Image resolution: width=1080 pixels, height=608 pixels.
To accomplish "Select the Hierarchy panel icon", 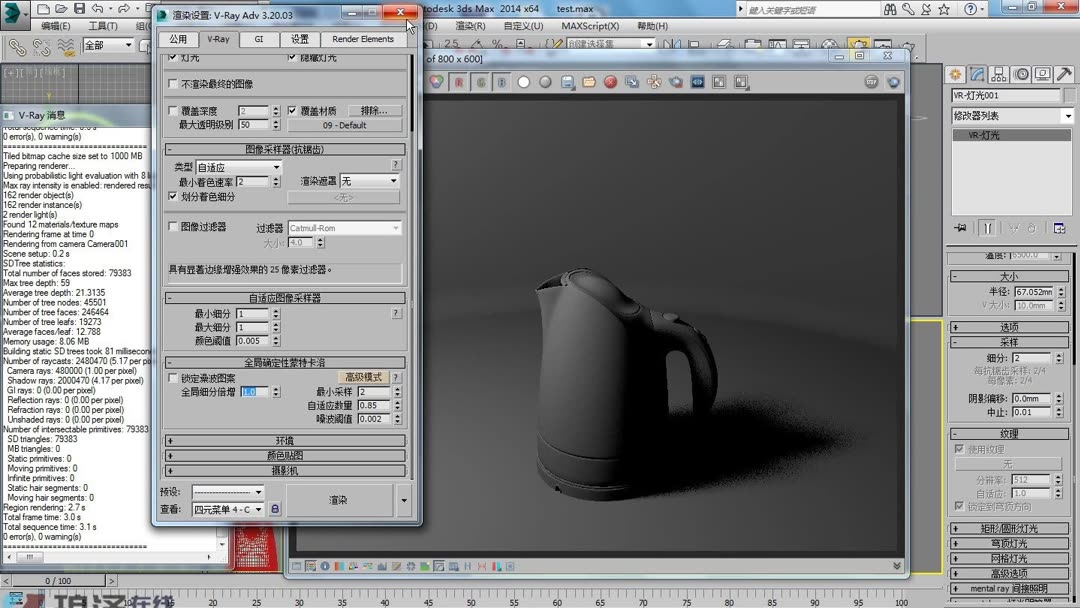I will (999, 74).
